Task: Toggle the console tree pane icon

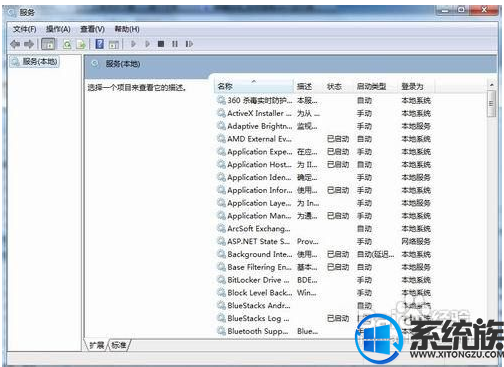Action: click(x=48, y=44)
